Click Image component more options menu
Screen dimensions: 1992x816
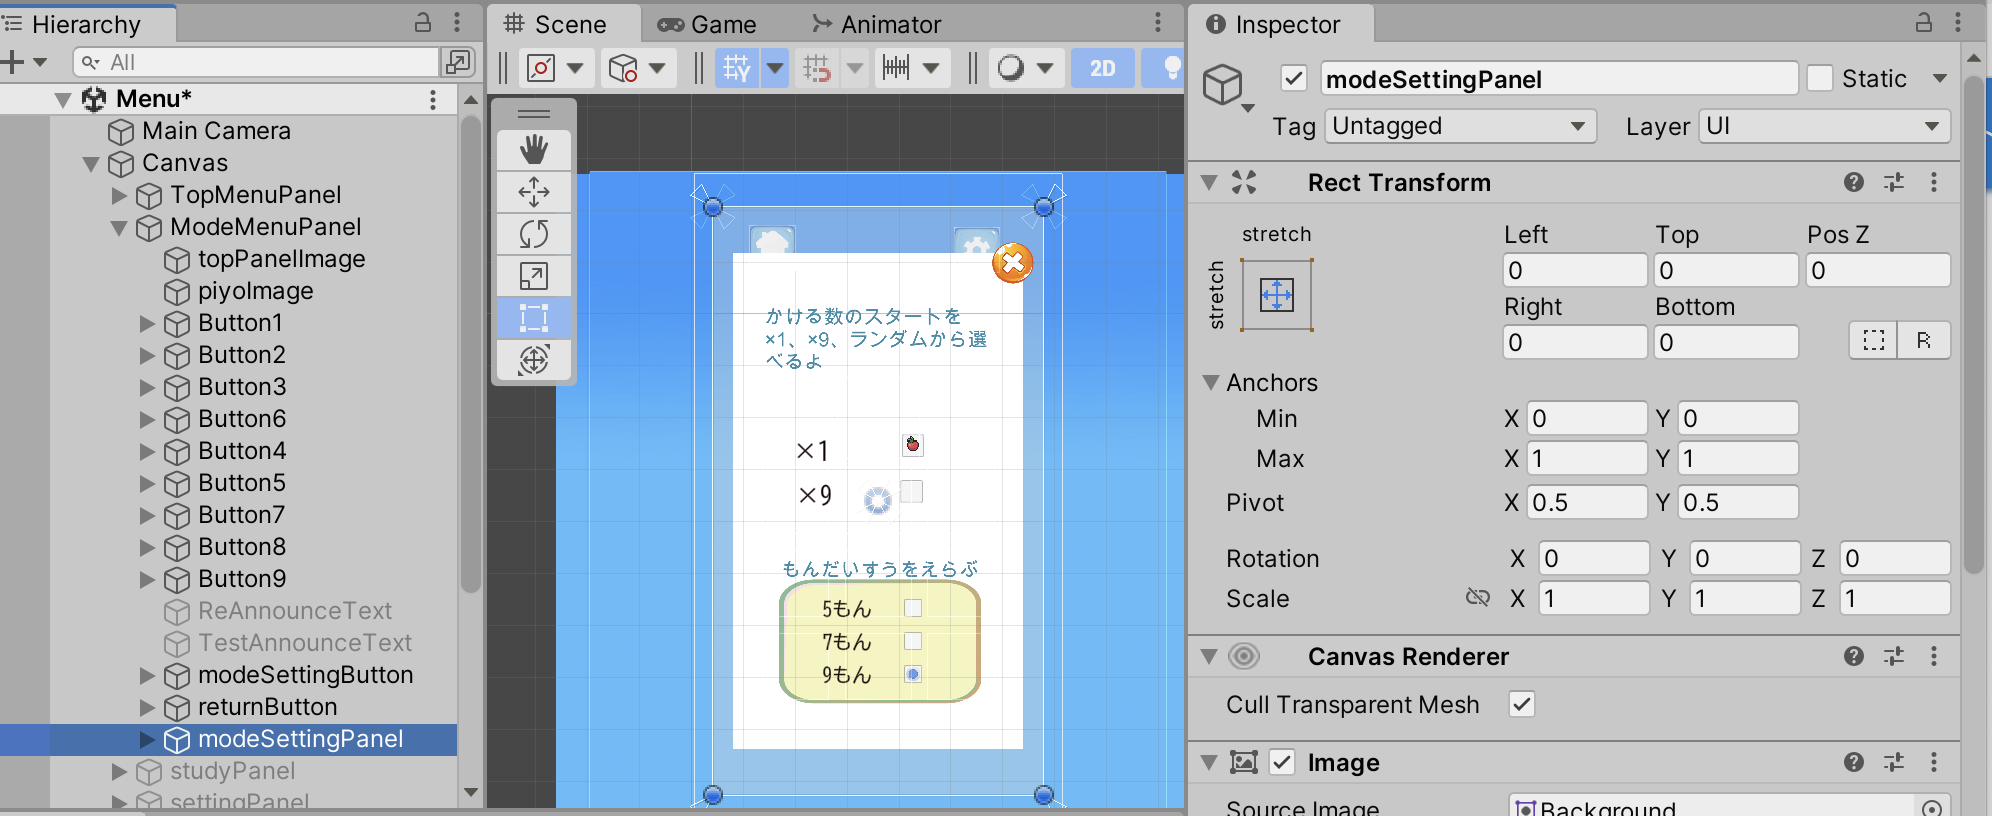tap(1934, 762)
